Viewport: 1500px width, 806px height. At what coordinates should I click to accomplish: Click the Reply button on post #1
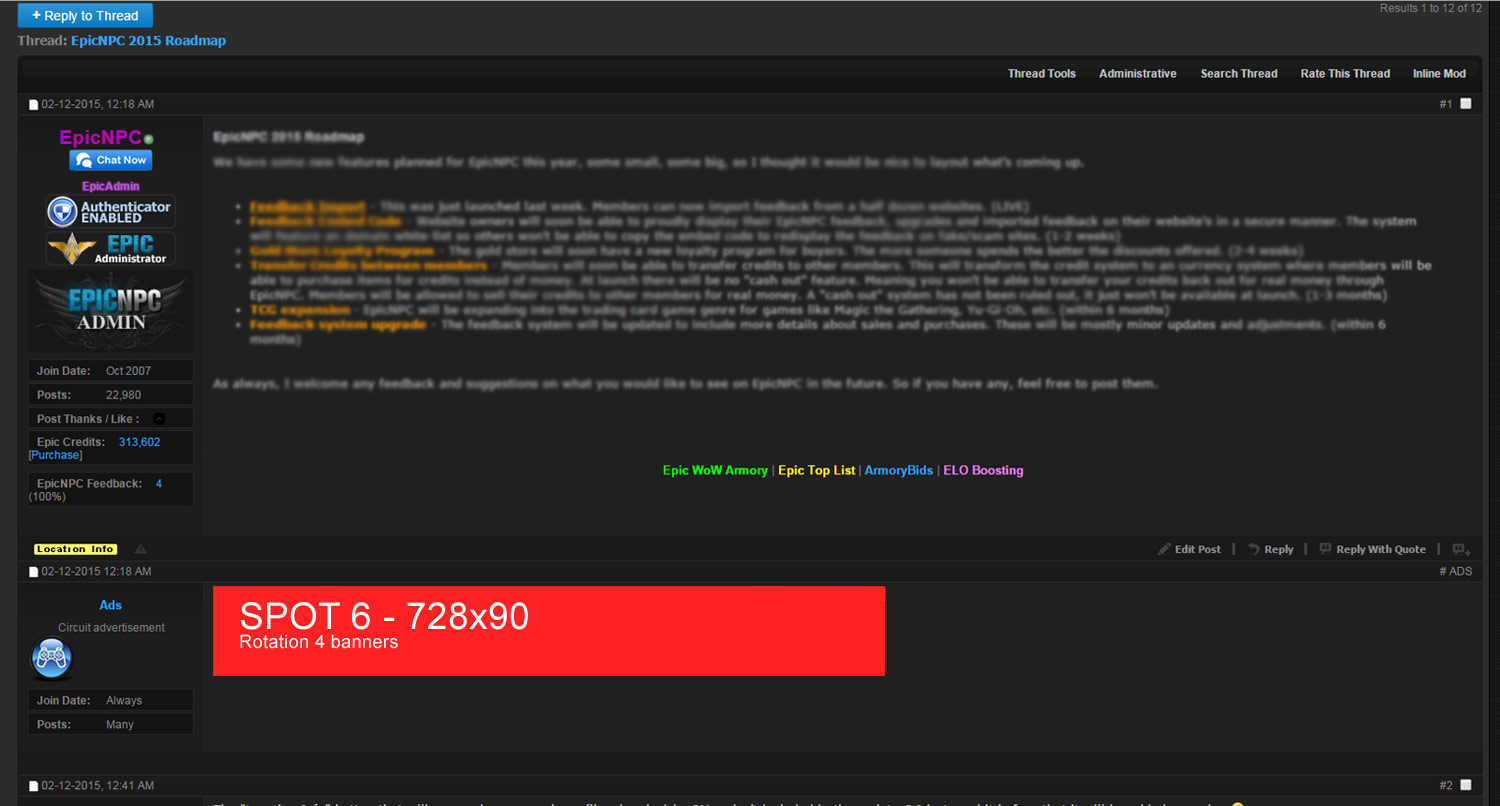click(x=1271, y=549)
